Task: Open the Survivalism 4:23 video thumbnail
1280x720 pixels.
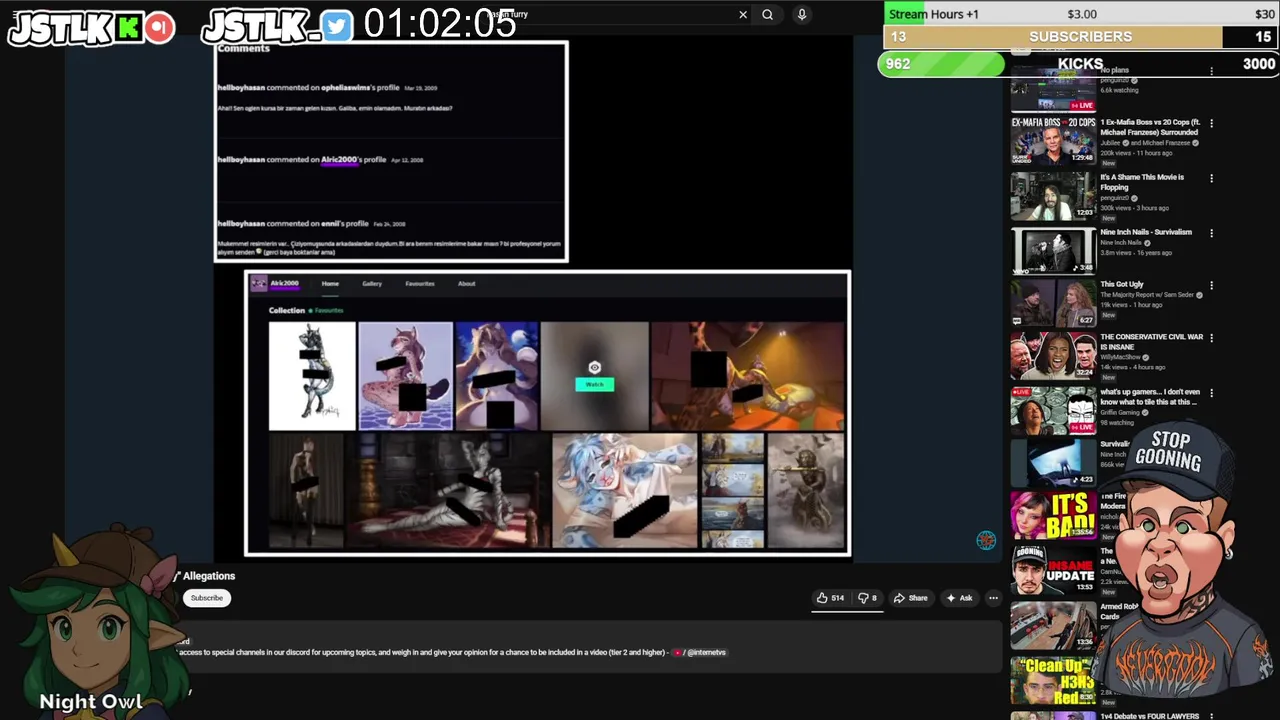Action: pyautogui.click(x=1053, y=462)
